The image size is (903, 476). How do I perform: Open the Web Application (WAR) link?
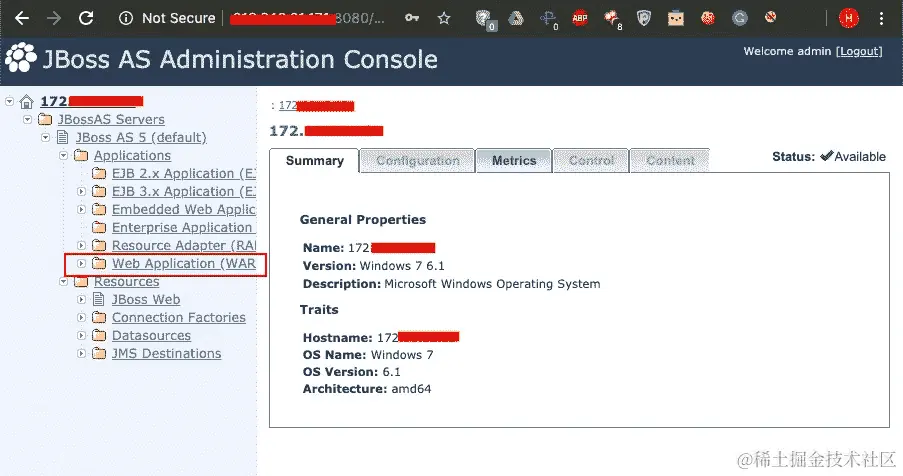click(184, 263)
